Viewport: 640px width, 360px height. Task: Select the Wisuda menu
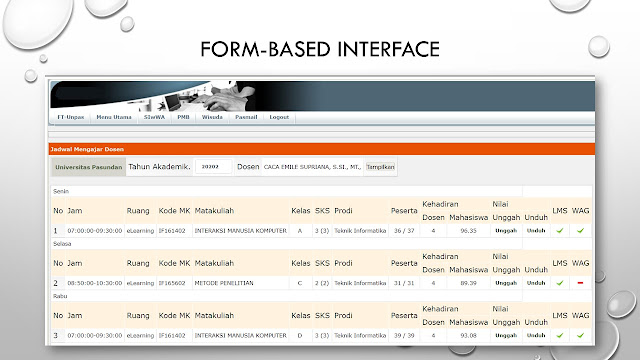click(212, 117)
